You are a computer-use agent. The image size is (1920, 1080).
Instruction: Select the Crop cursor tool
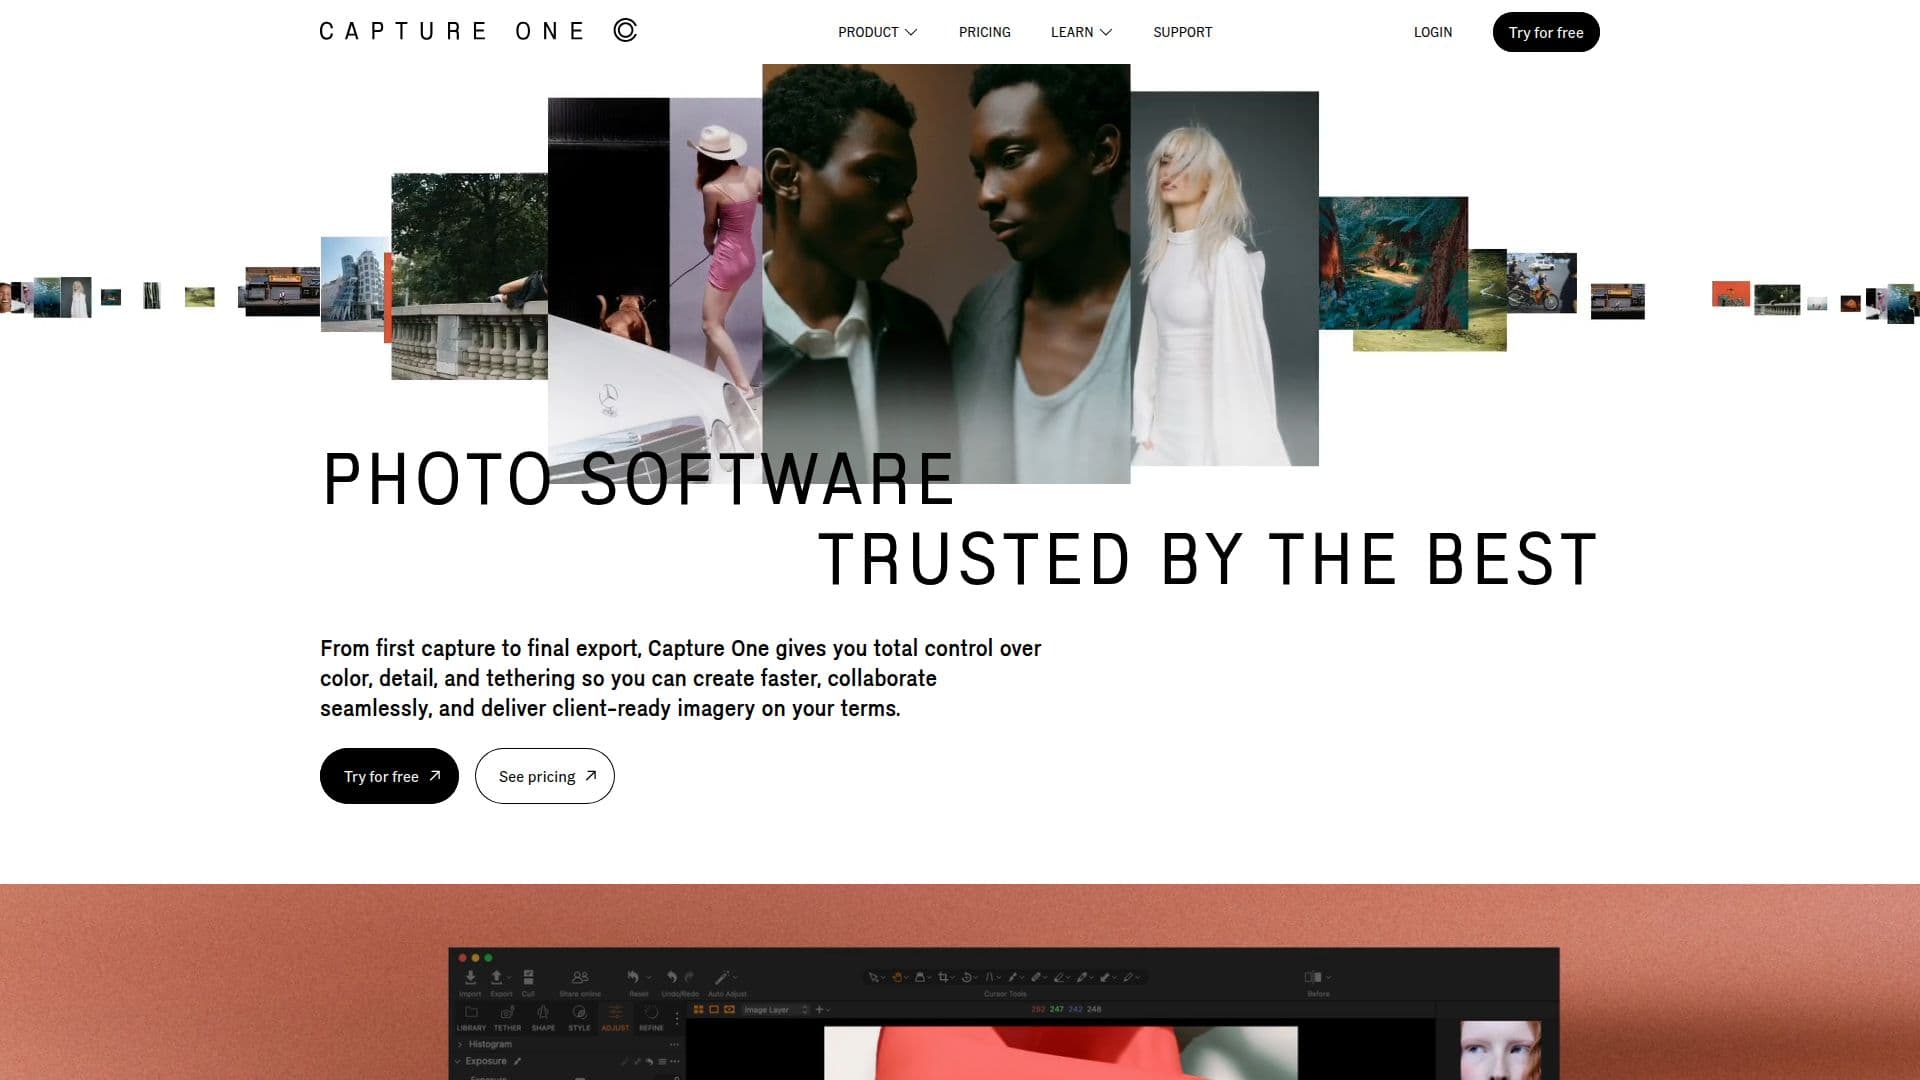(x=942, y=977)
